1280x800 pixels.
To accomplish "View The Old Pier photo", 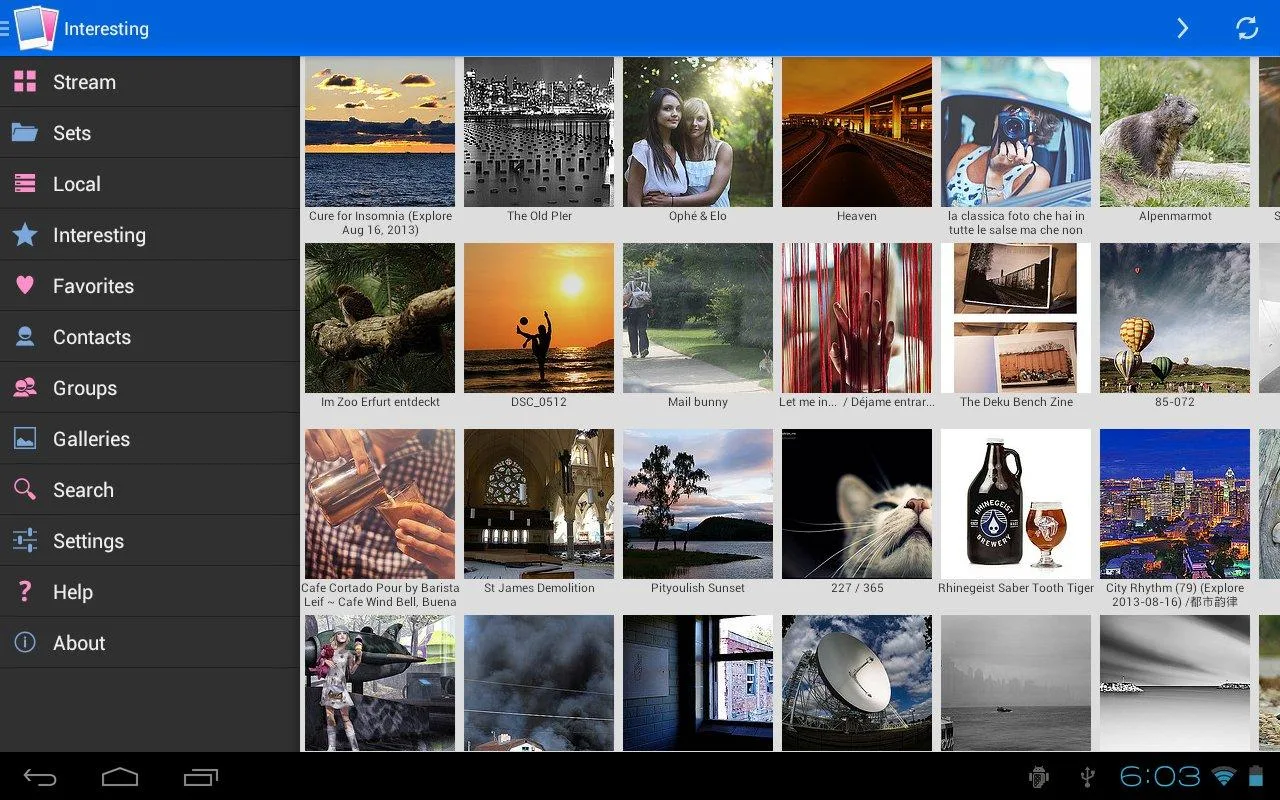I will click(x=539, y=132).
